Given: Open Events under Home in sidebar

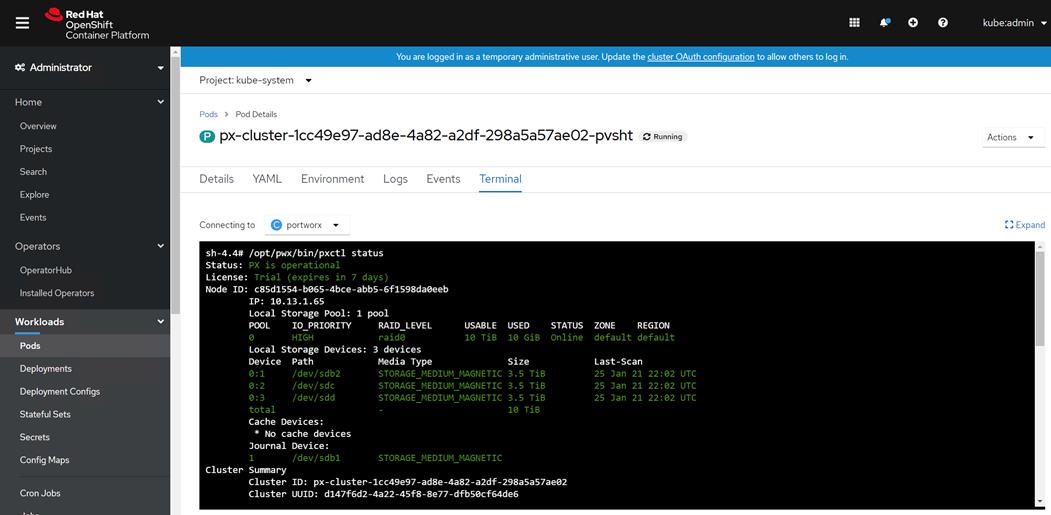Looking at the screenshot, I should (x=33, y=217).
